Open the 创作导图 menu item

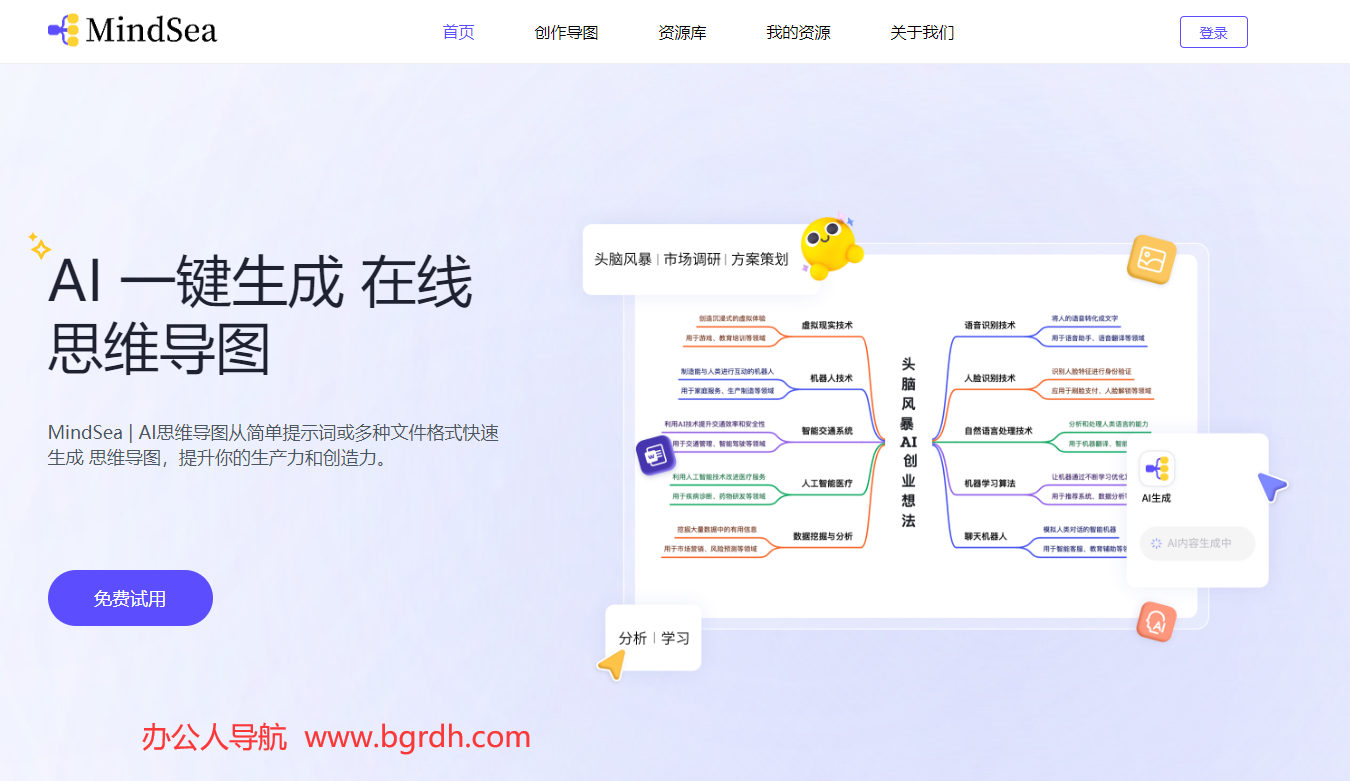click(x=567, y=32)
